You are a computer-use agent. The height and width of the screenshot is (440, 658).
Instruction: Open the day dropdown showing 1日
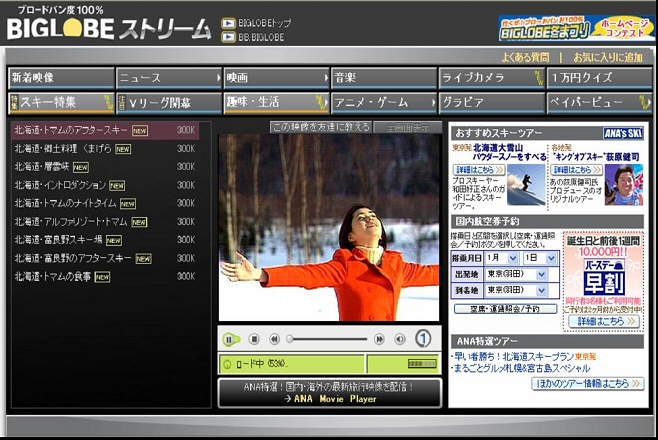click(540, 258)
